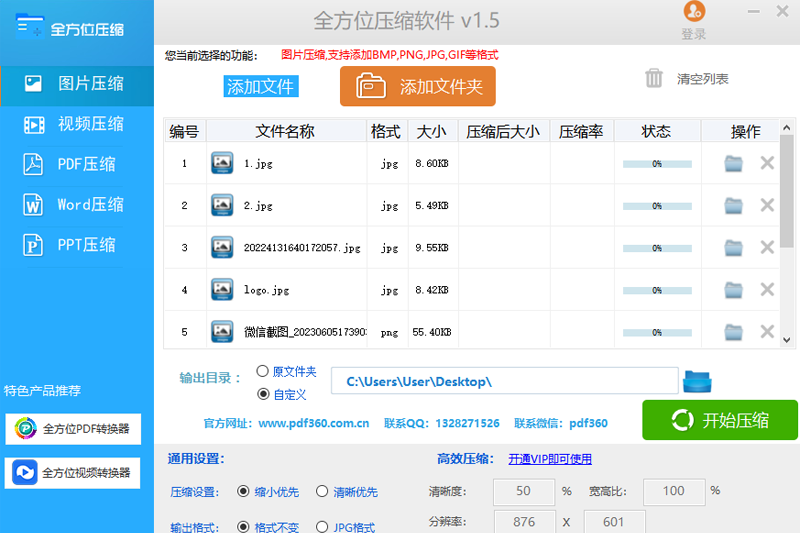The height and width of the screenshot is (533, 800).
Task: Open output folder for logo.jpg row
Action: click(x=734, y=290)
